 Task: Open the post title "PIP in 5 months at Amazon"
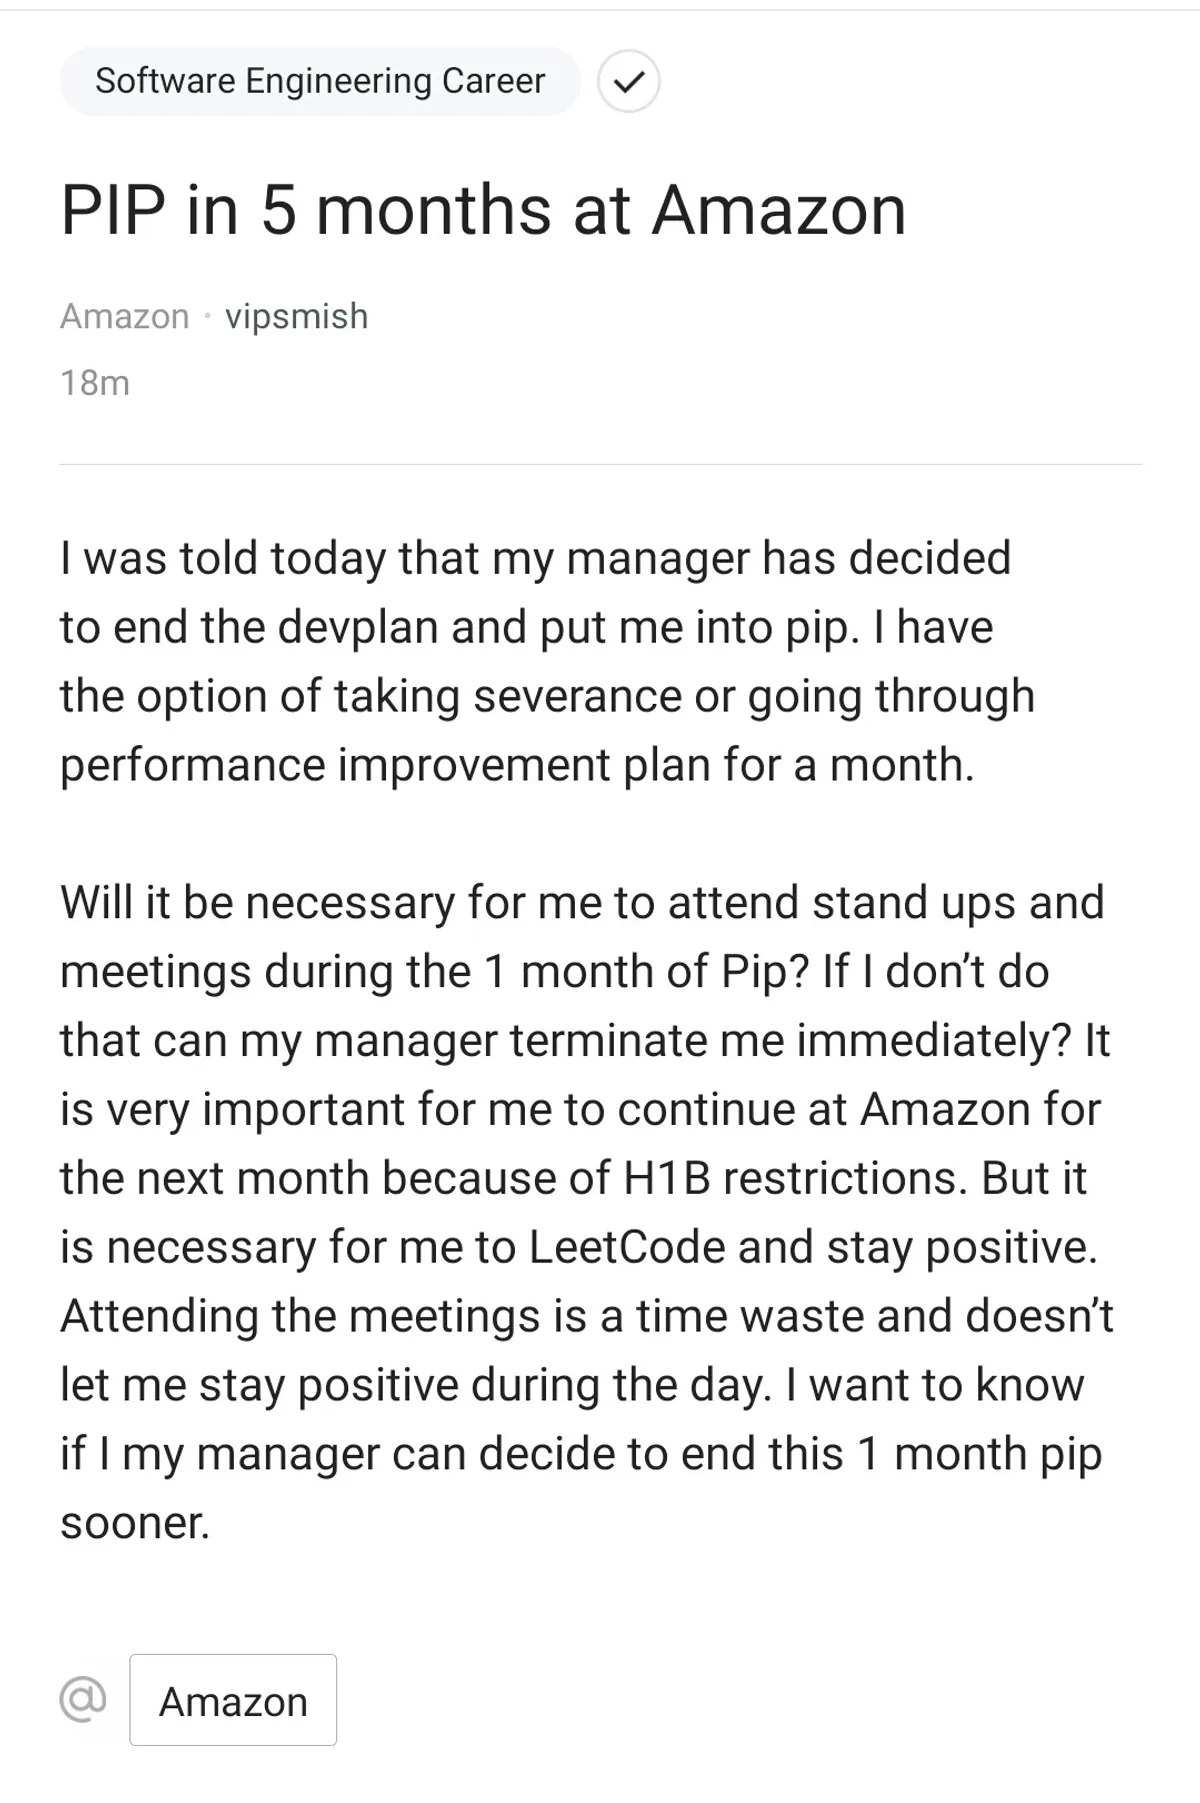point(483,210)
